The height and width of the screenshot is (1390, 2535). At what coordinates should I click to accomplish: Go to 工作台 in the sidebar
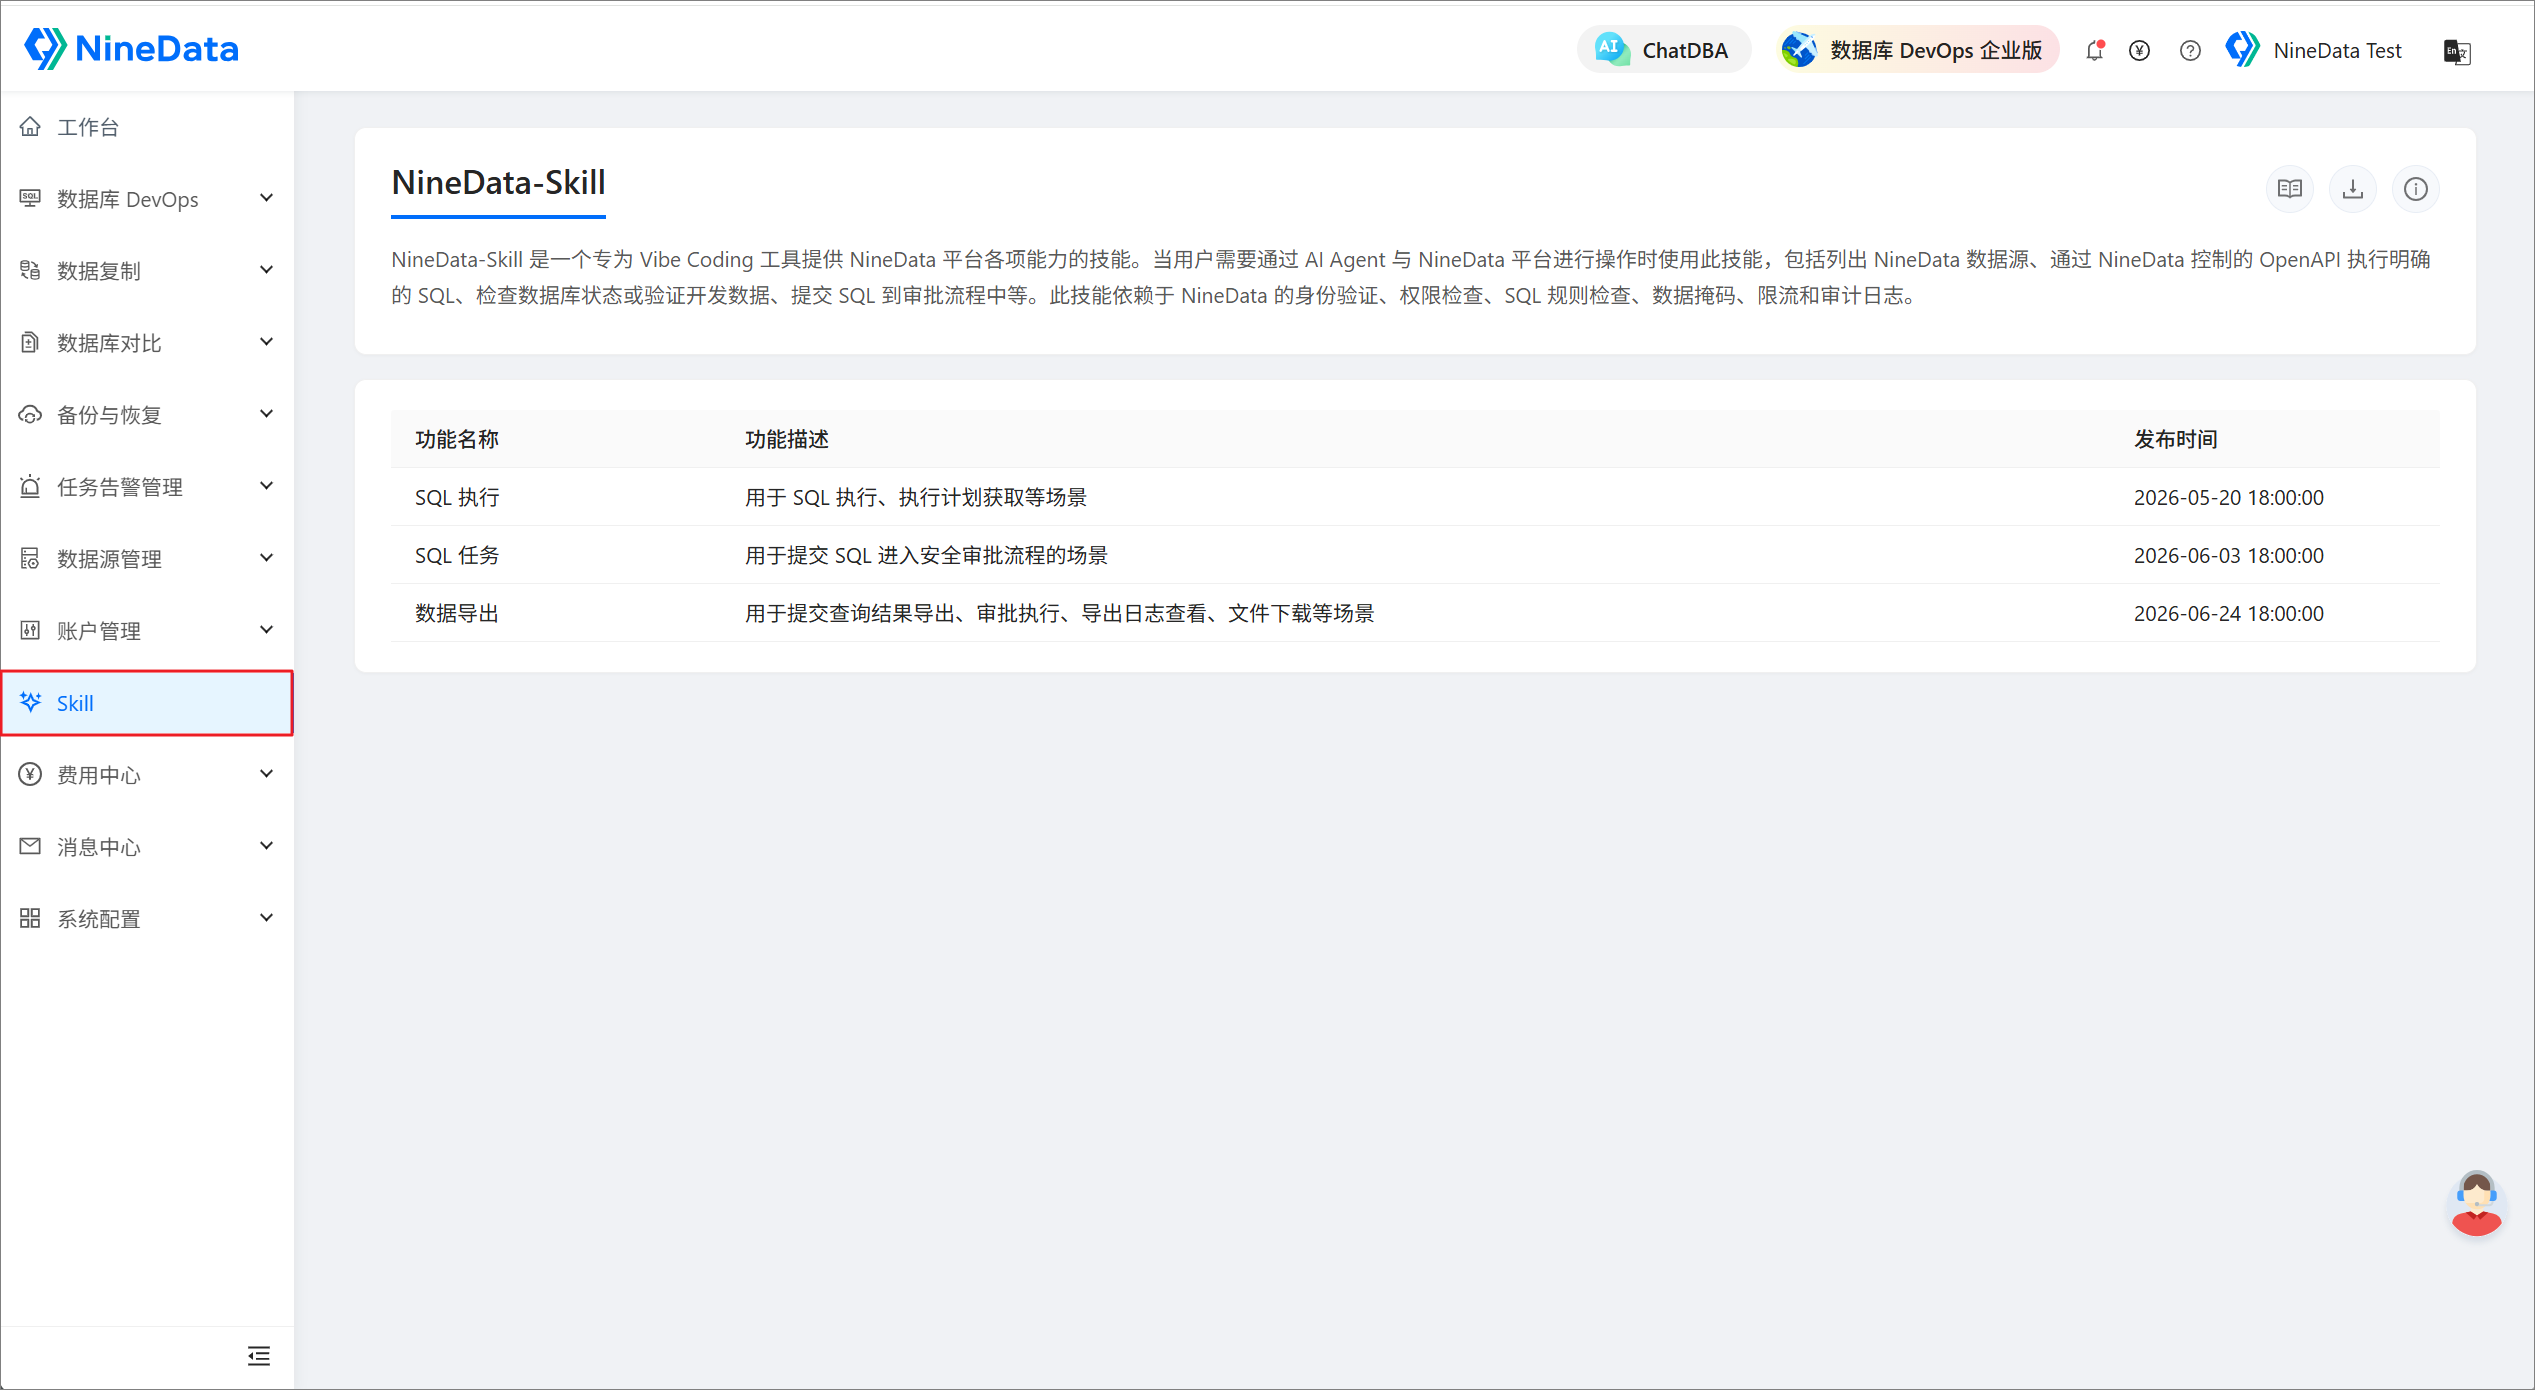(x=147, y=127)
